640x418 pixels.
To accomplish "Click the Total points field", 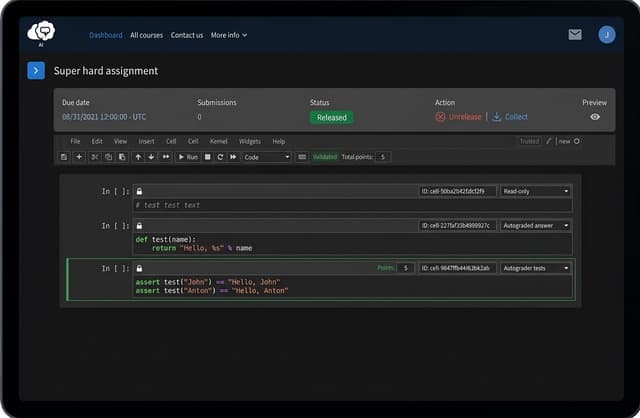I will point(382,157).
